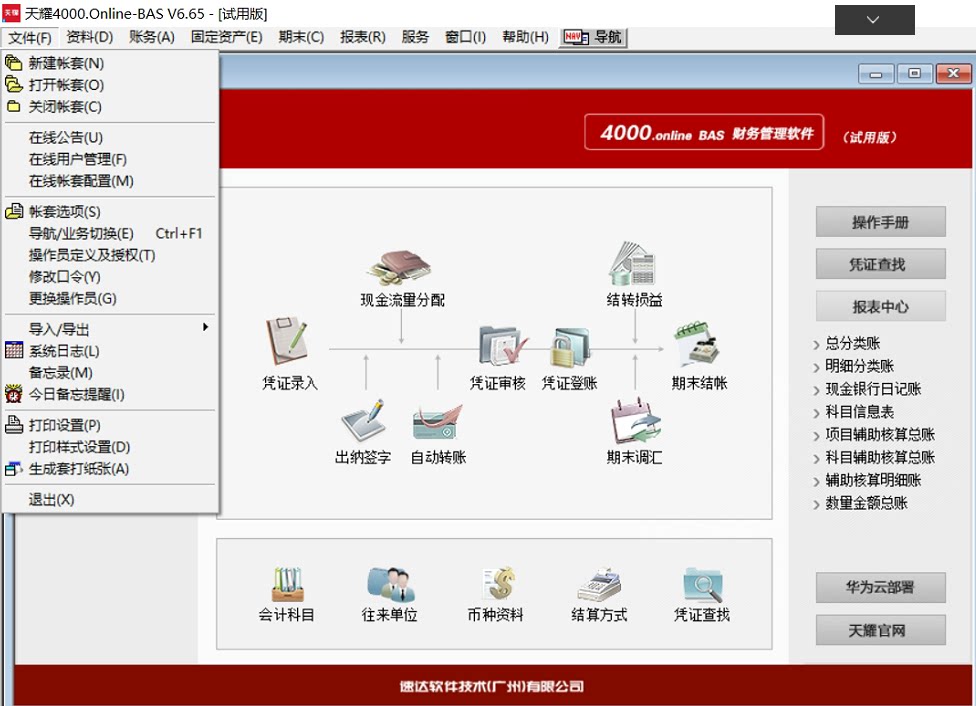
Task: Toggle the 导航 toolbar button
Action: (593, 37)
